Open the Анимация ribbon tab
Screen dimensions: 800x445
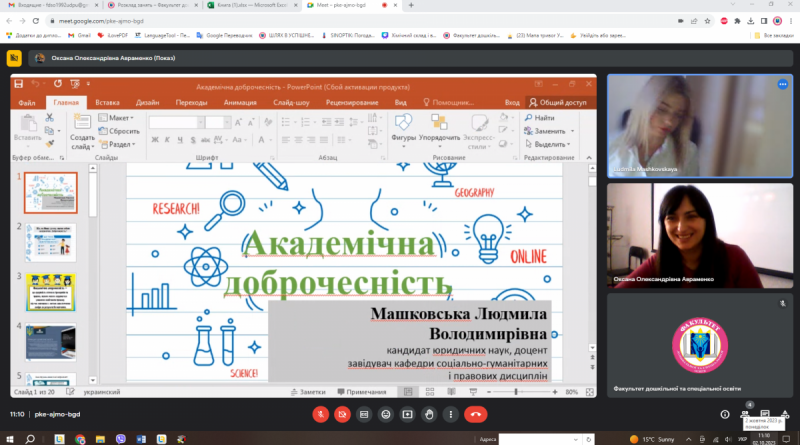(x=240, y=103)
